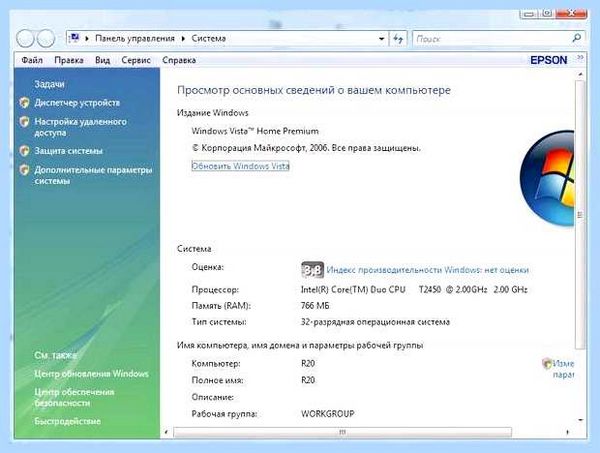Click the Описание: label

[x=213, y=397]
